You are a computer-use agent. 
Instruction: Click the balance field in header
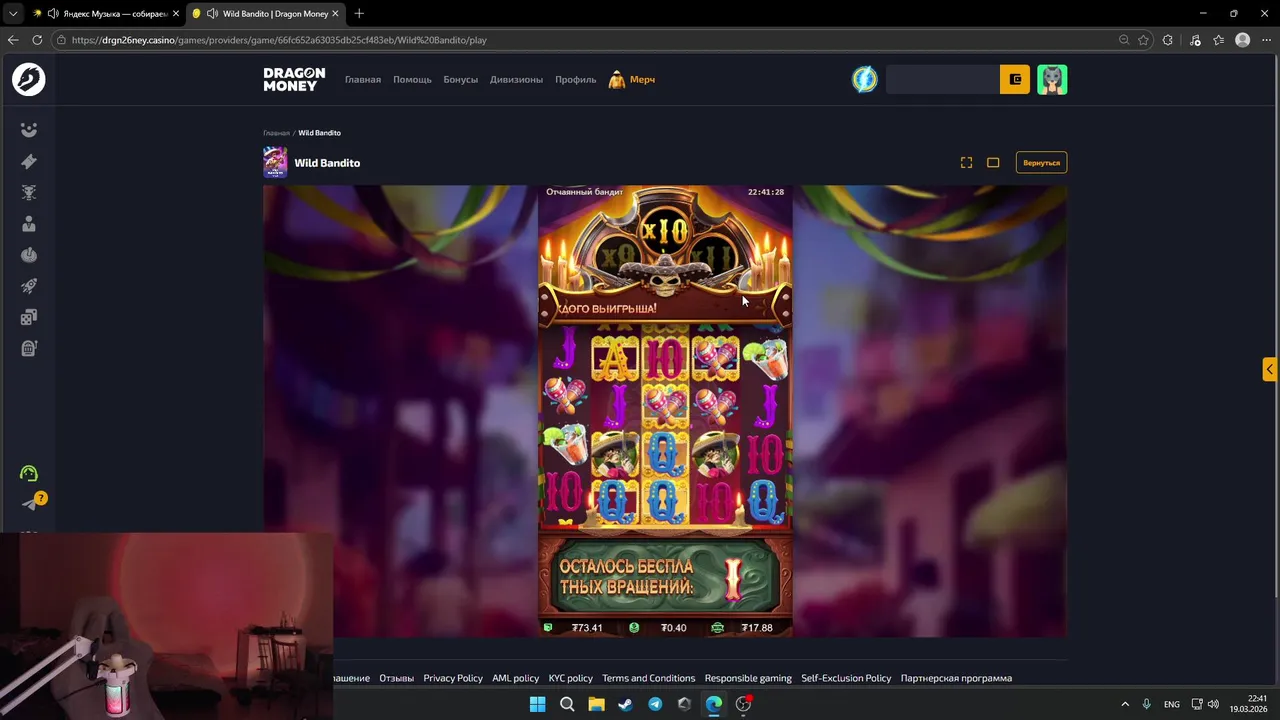pyautogui.click(x=943, y=79)
